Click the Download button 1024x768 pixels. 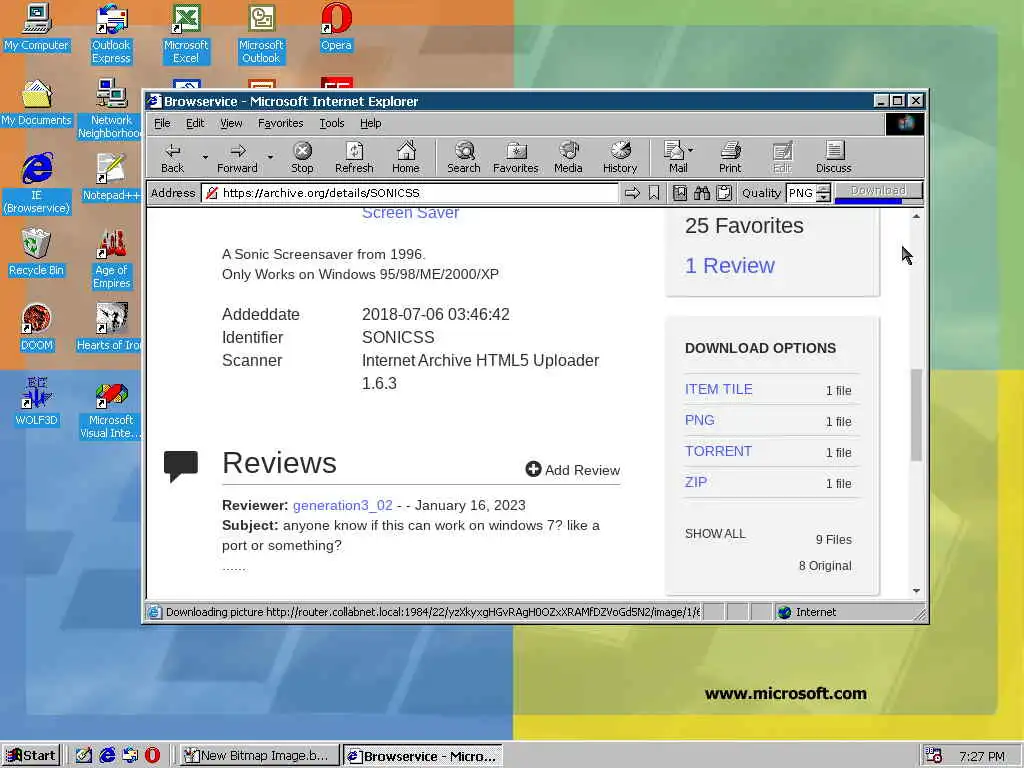pos(878,191)
